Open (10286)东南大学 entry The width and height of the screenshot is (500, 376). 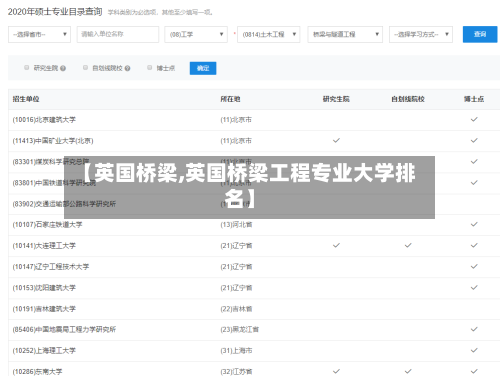(37, 372)
